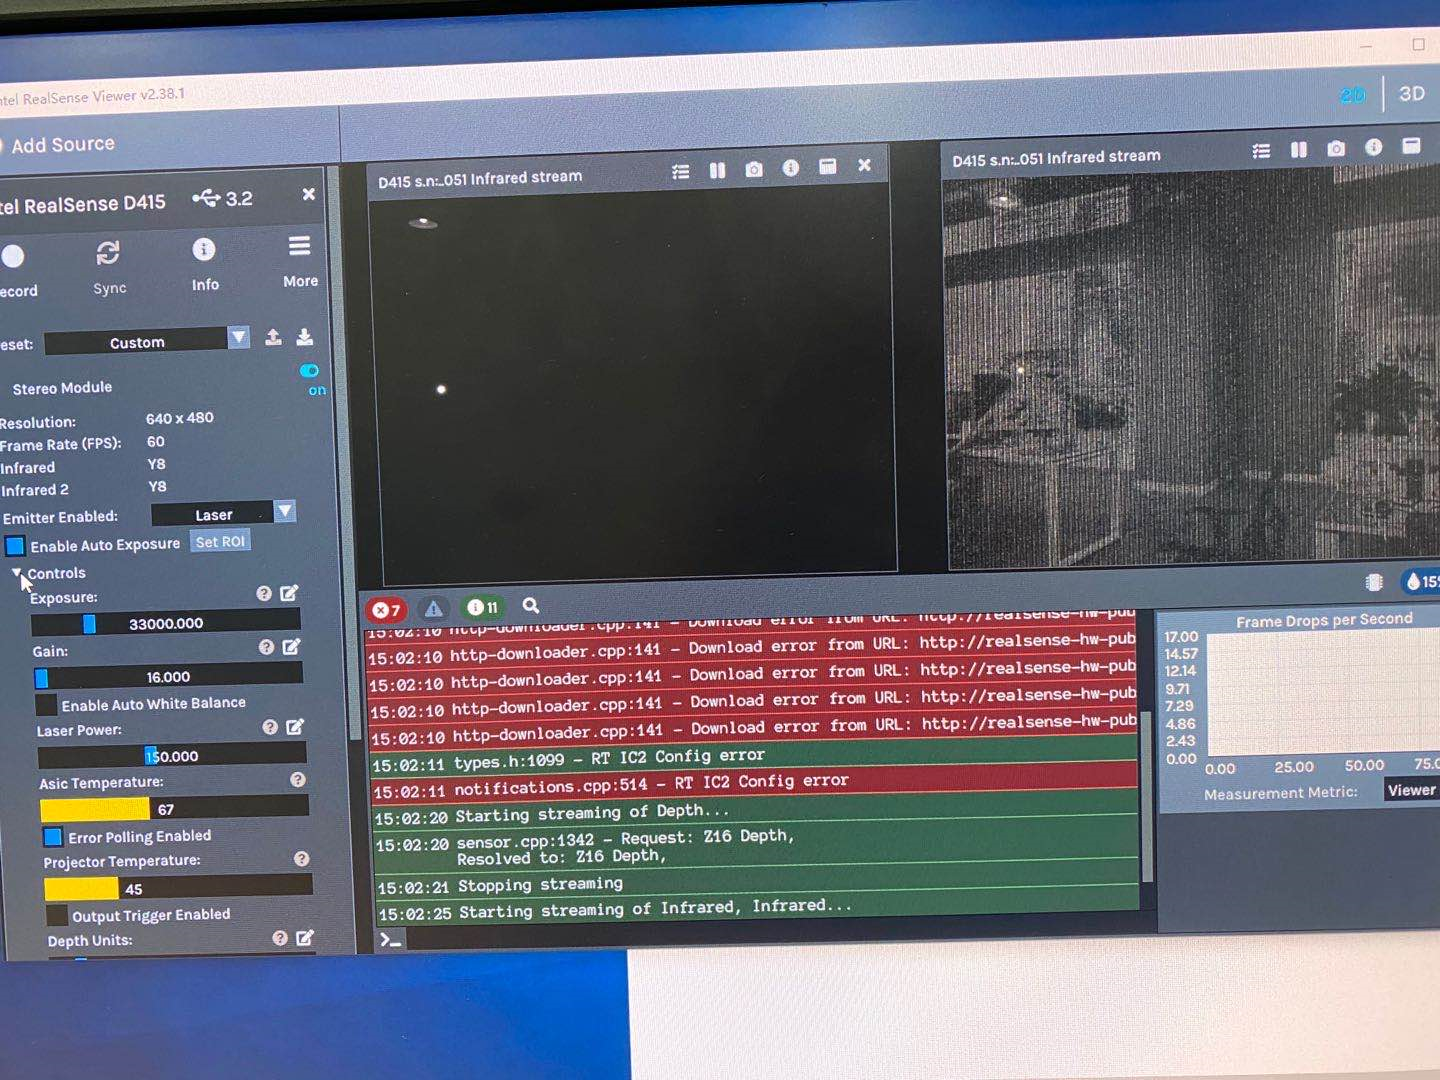Take snapshot of right Infrared stream

coord(1336,149)
